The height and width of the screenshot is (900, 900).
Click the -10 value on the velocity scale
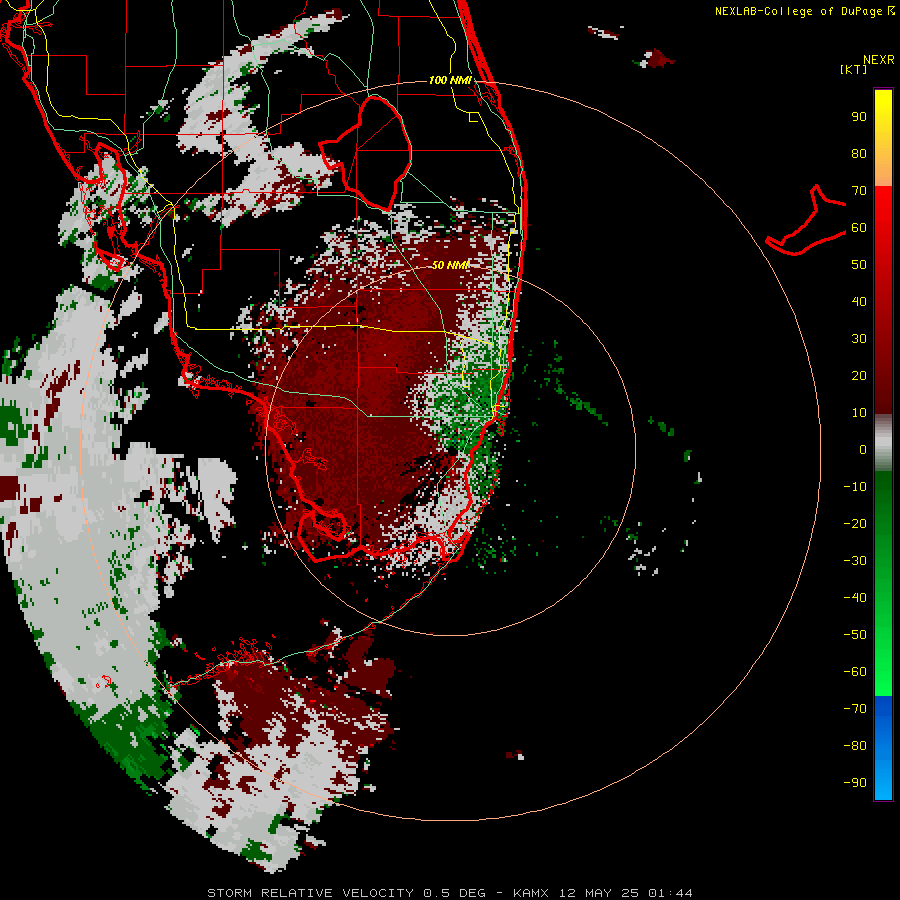855,487
